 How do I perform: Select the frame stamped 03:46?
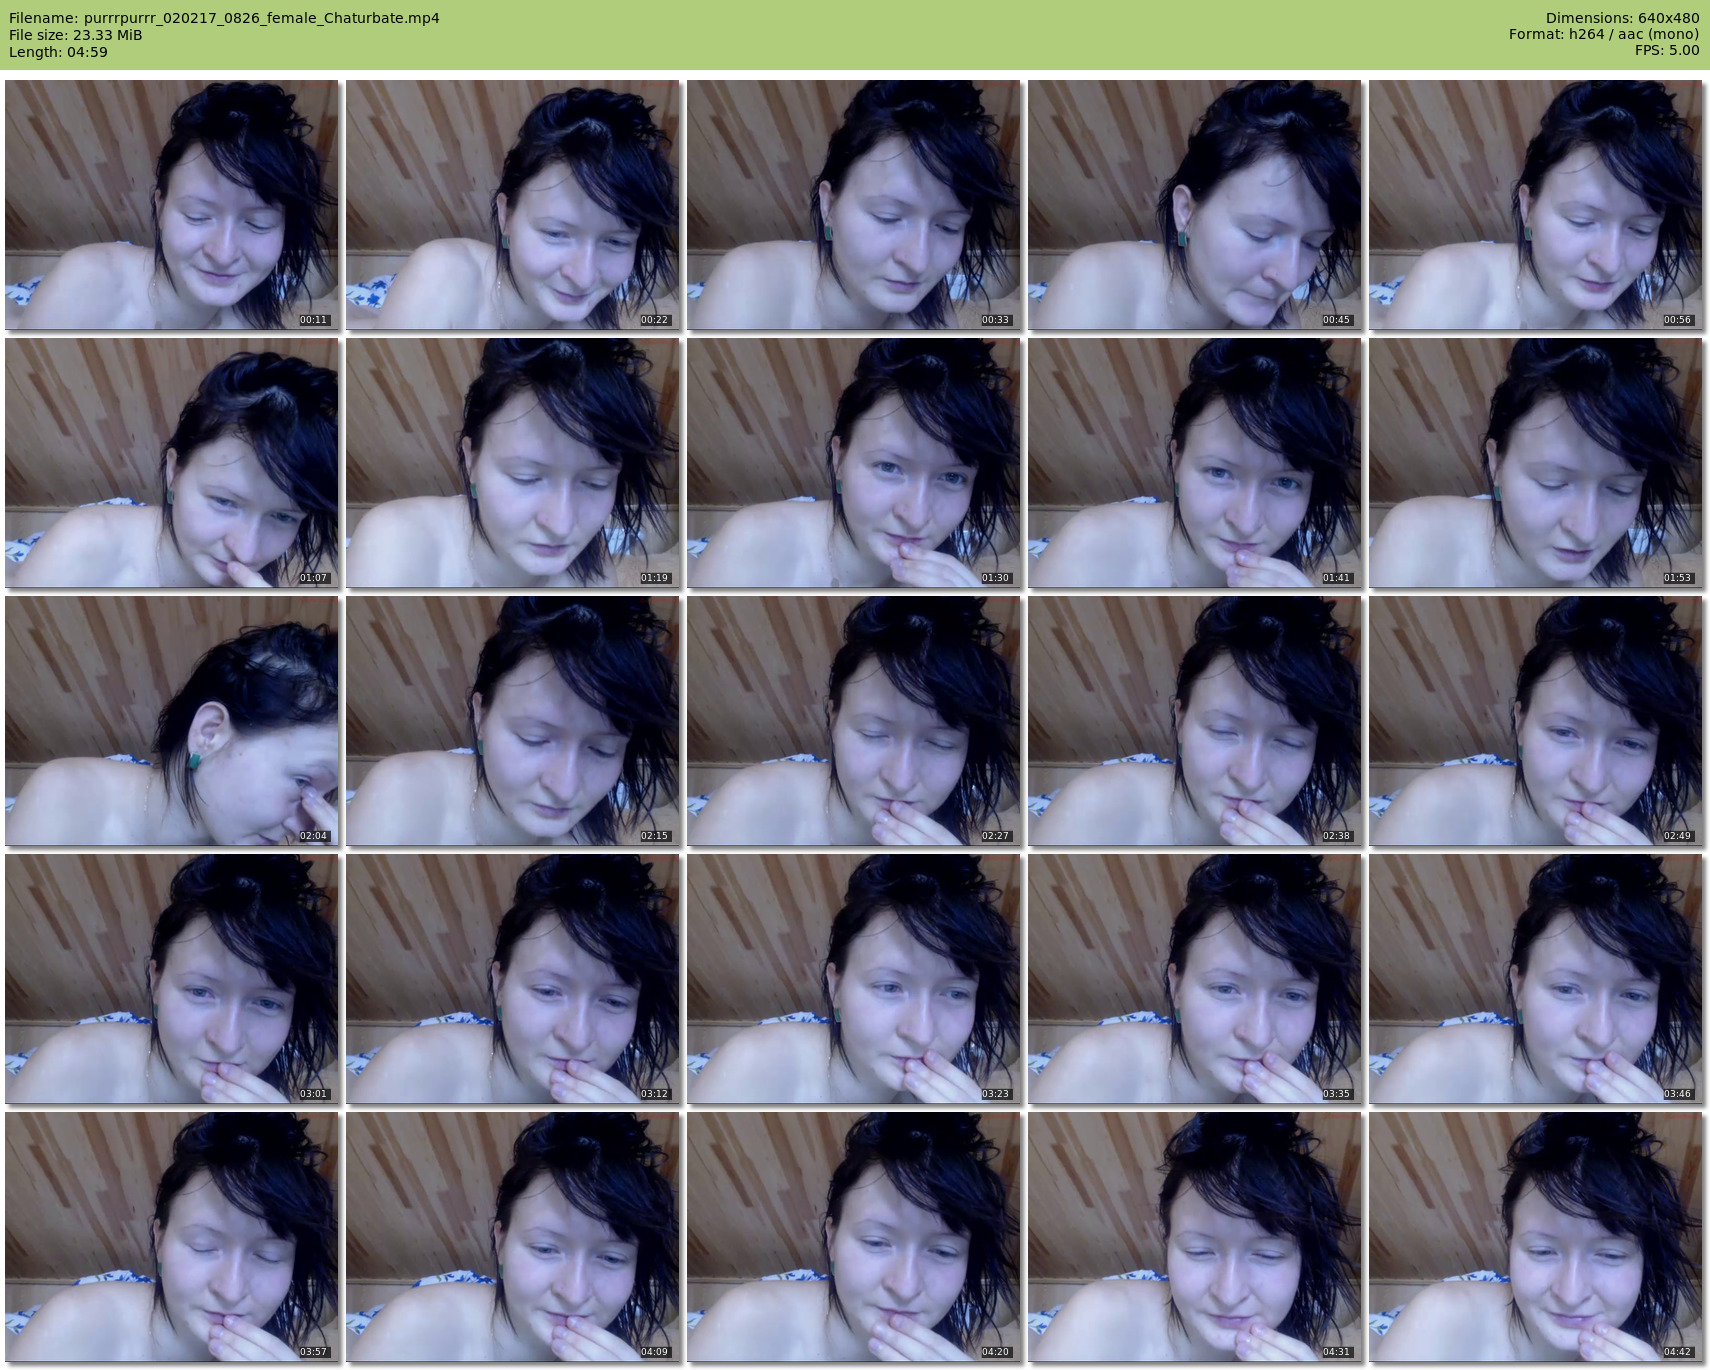pyautogui.click(x=1536, y=979)
